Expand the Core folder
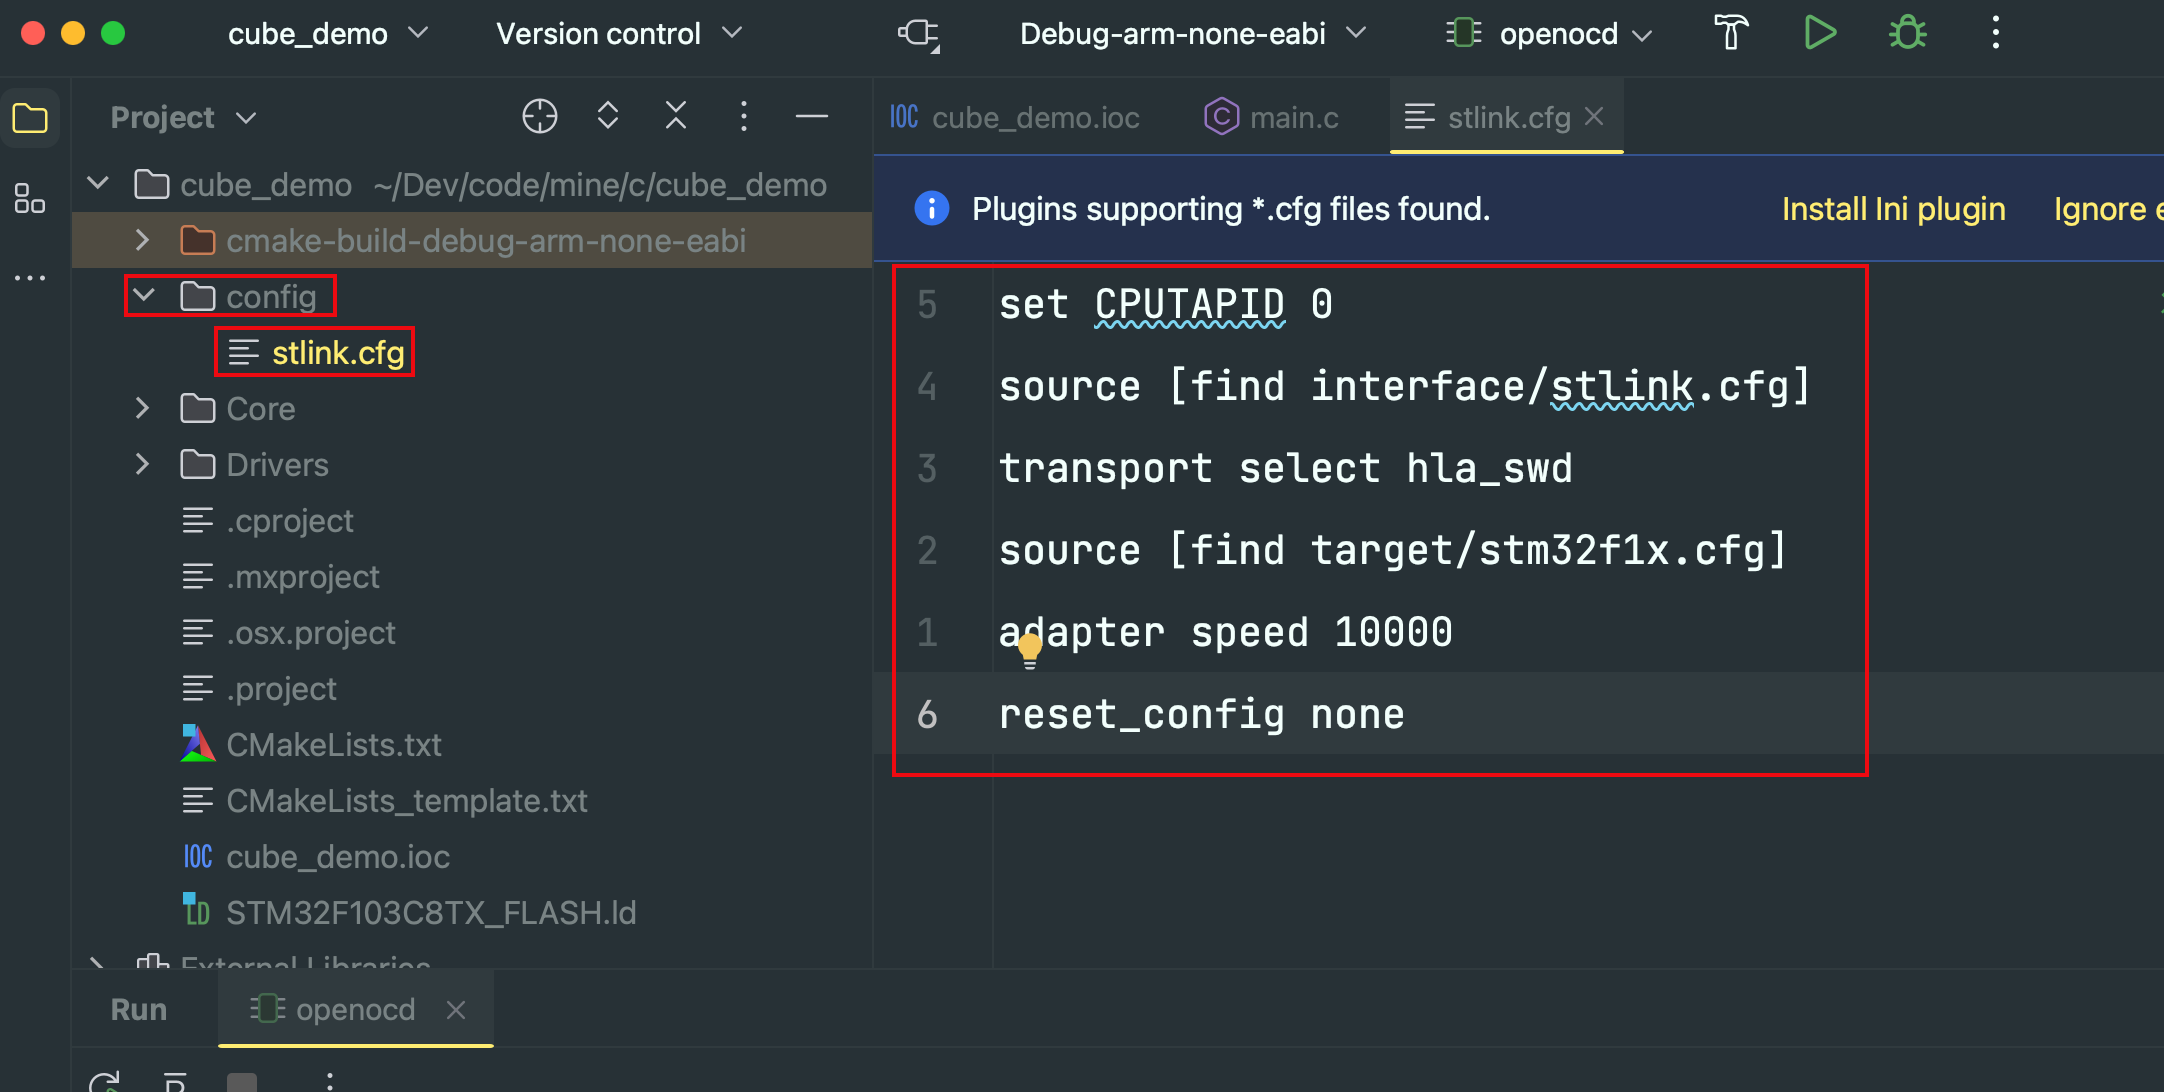 tap(142, 408)
